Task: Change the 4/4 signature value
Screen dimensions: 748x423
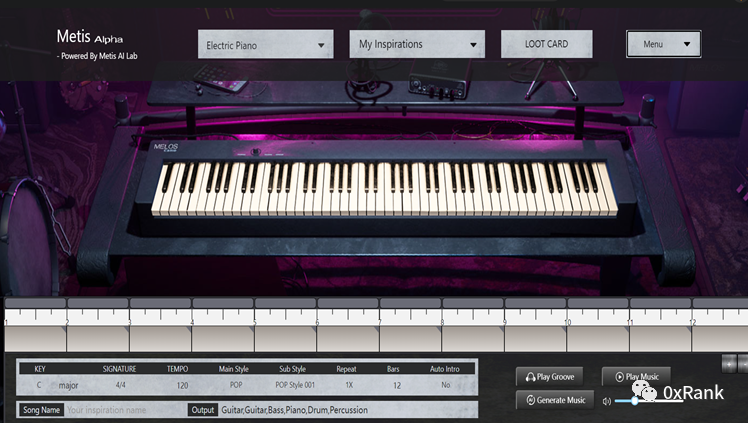Action: (121, 385)
